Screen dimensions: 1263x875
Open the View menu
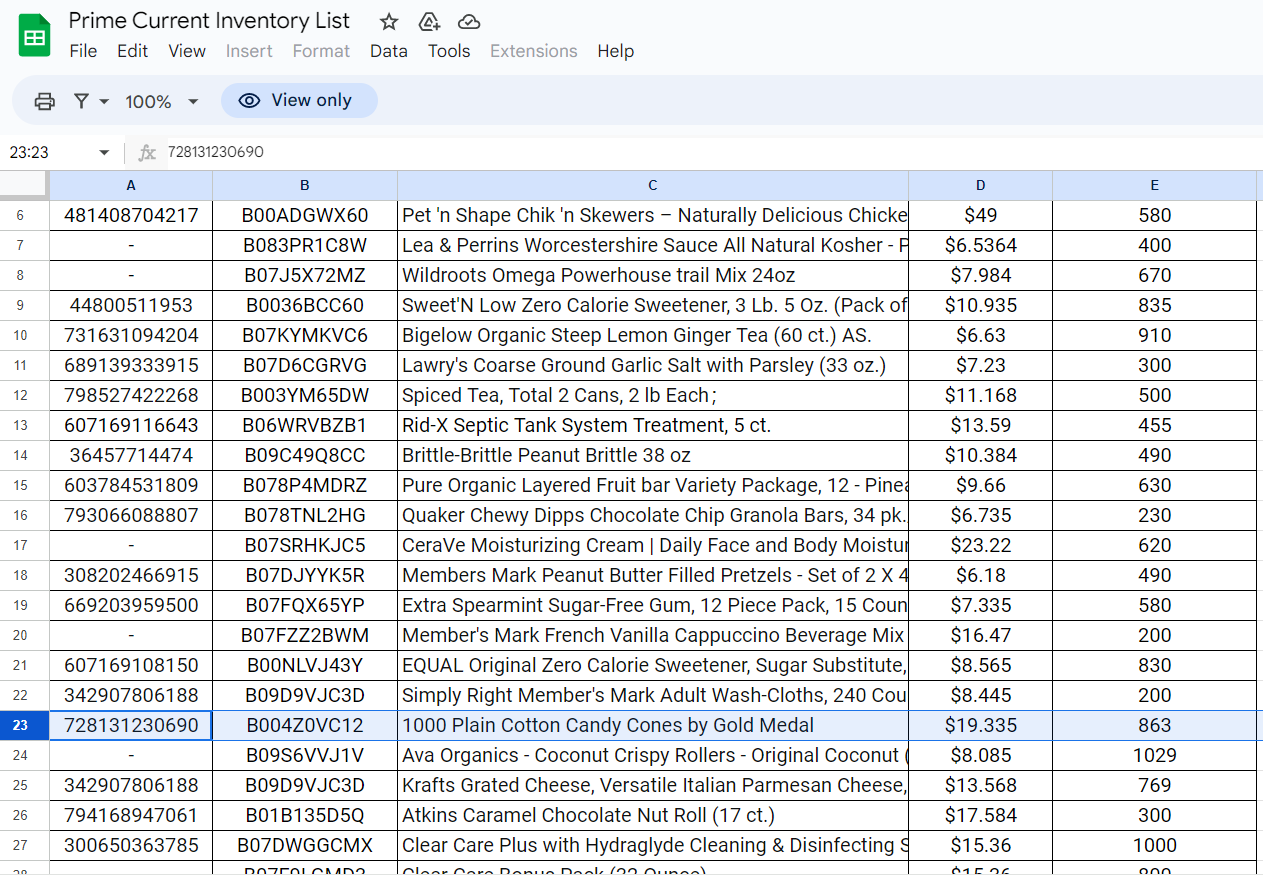pyautogui.click(x=187, y=51)
